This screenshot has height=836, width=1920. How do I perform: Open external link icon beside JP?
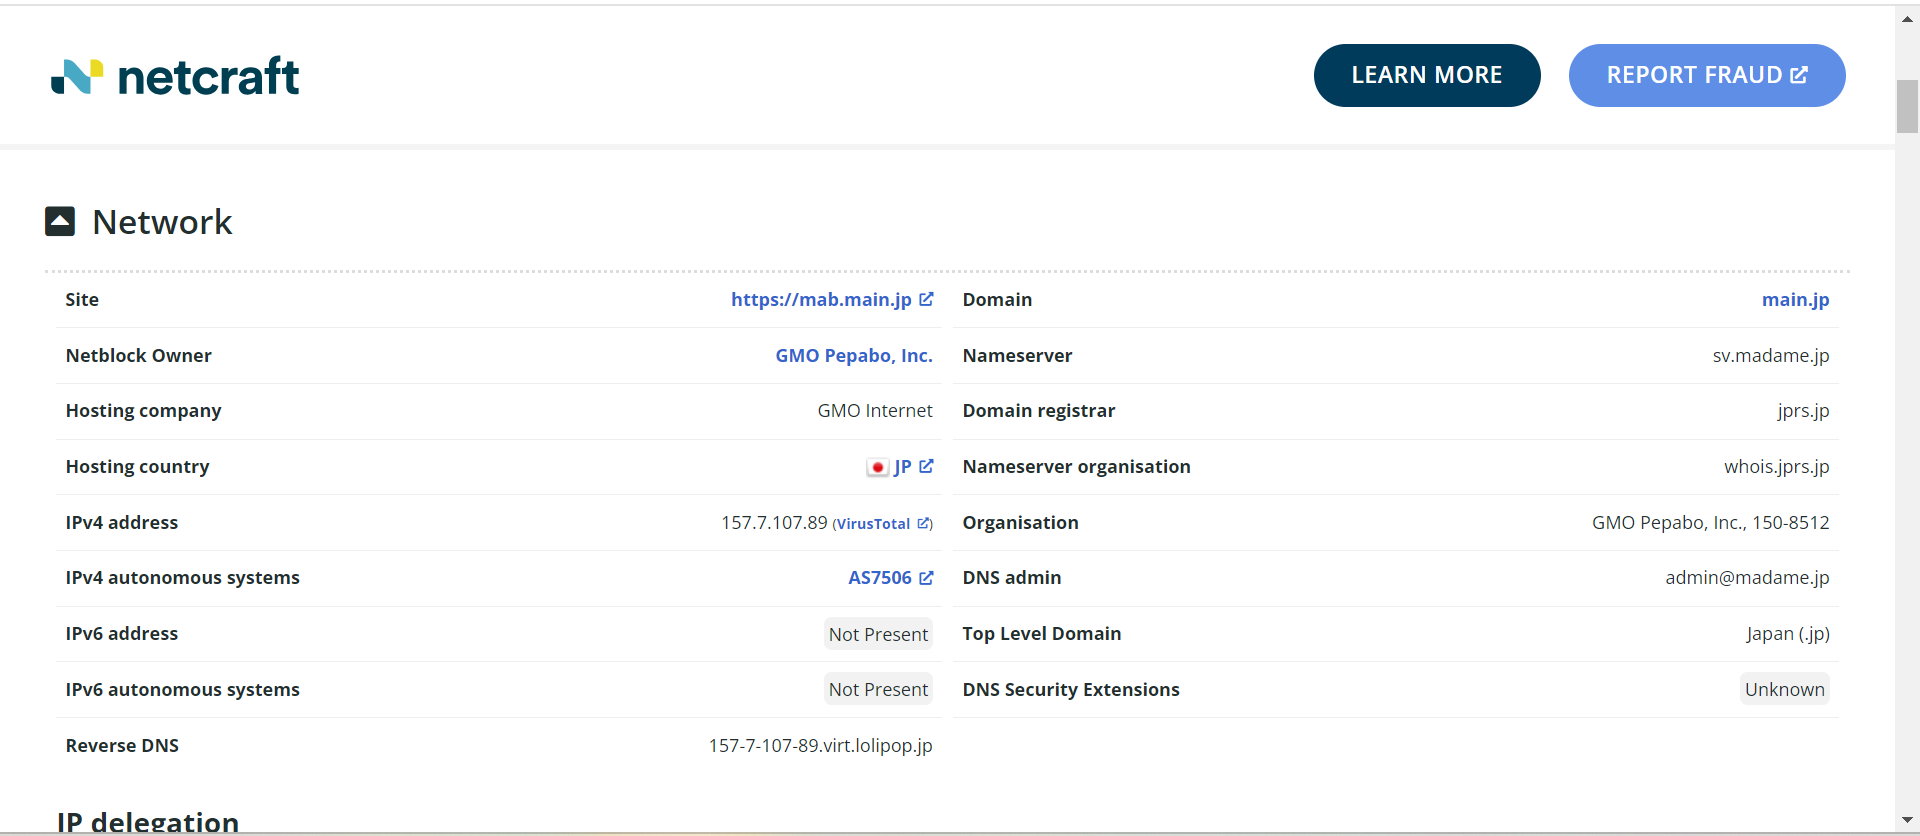[926, 466]
